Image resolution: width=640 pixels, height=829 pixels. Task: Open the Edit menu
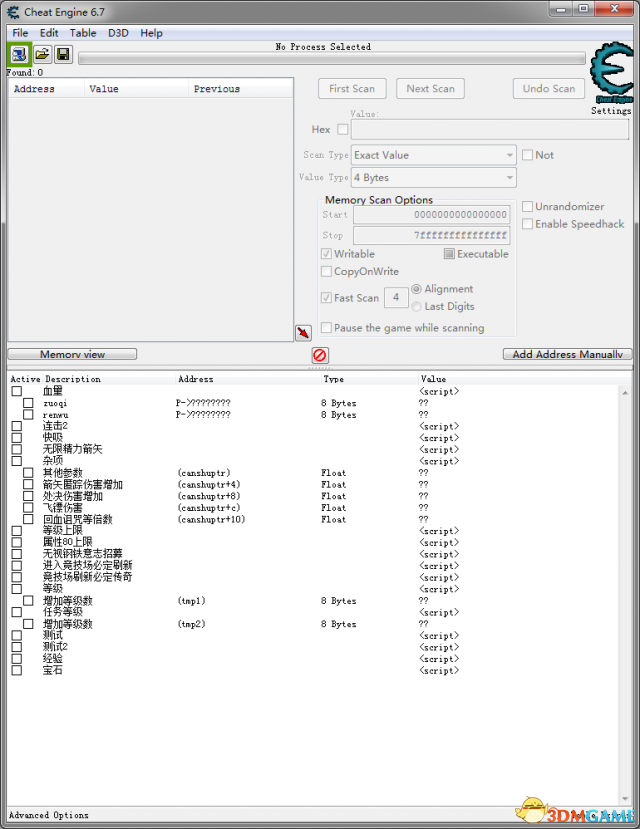pyautogui.click(x=49, y=33)
